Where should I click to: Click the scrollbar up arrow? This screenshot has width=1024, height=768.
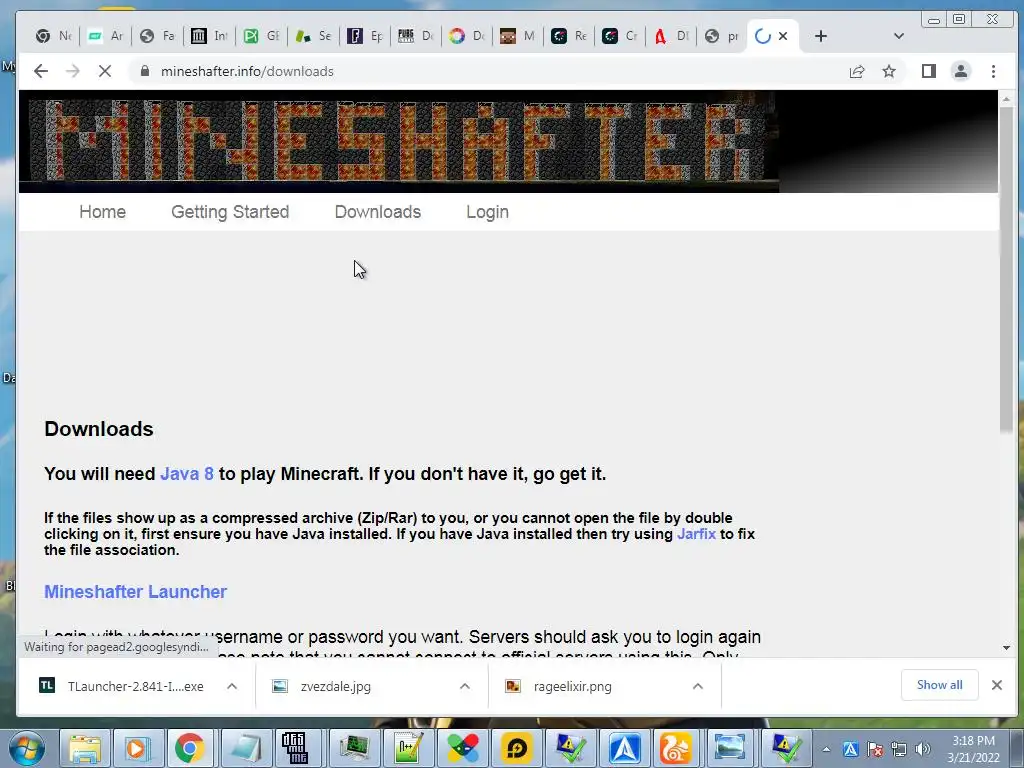[x=1006, y=99]
